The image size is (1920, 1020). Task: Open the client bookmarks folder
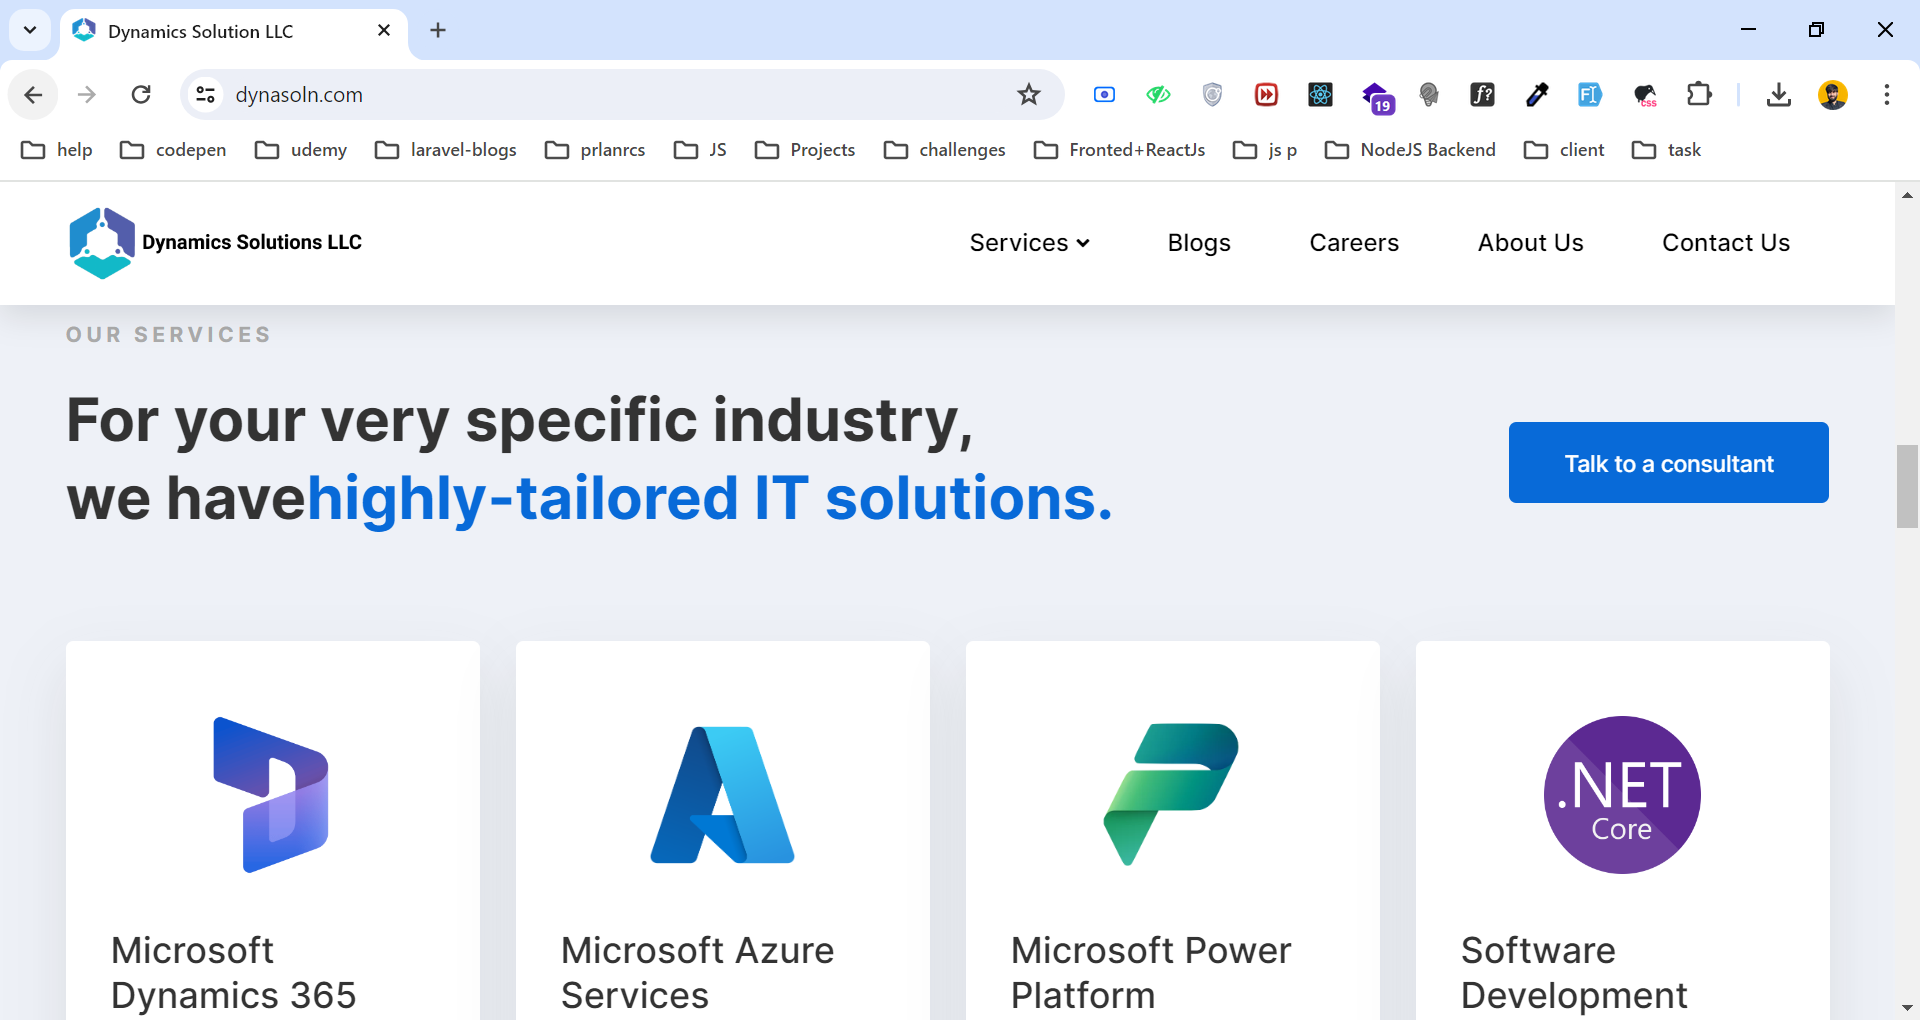click(1564, 150)
